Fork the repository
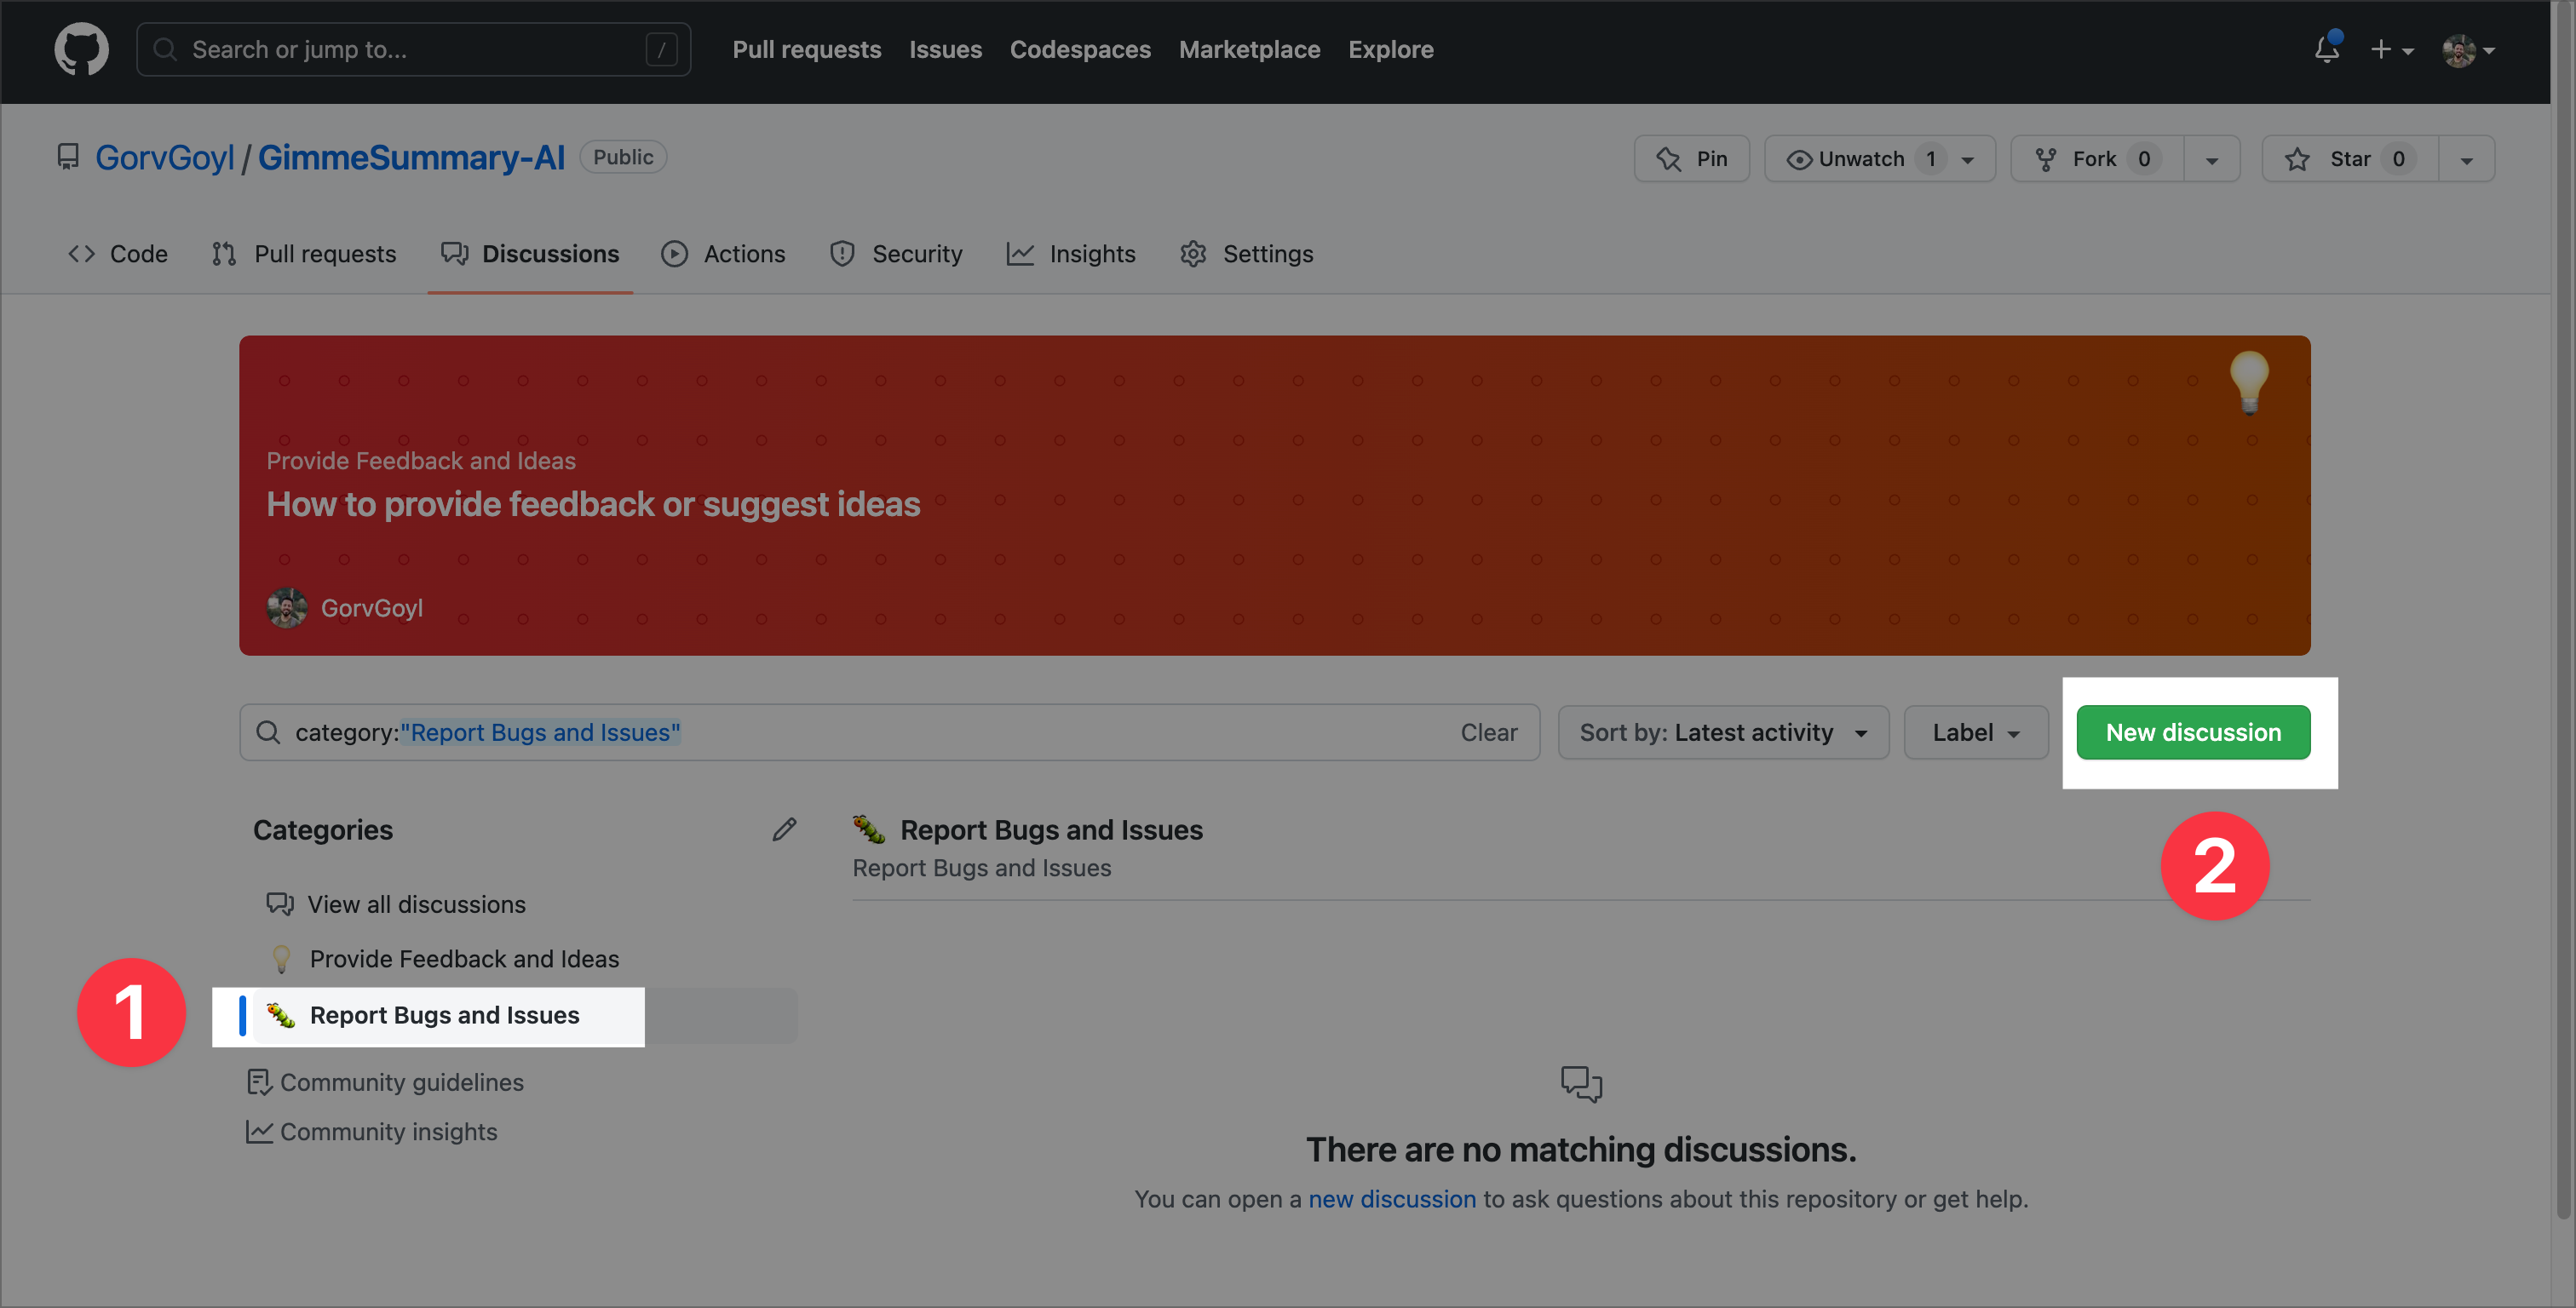The height and width of the screenshot is (1308, 2576). click(2097, 158)
